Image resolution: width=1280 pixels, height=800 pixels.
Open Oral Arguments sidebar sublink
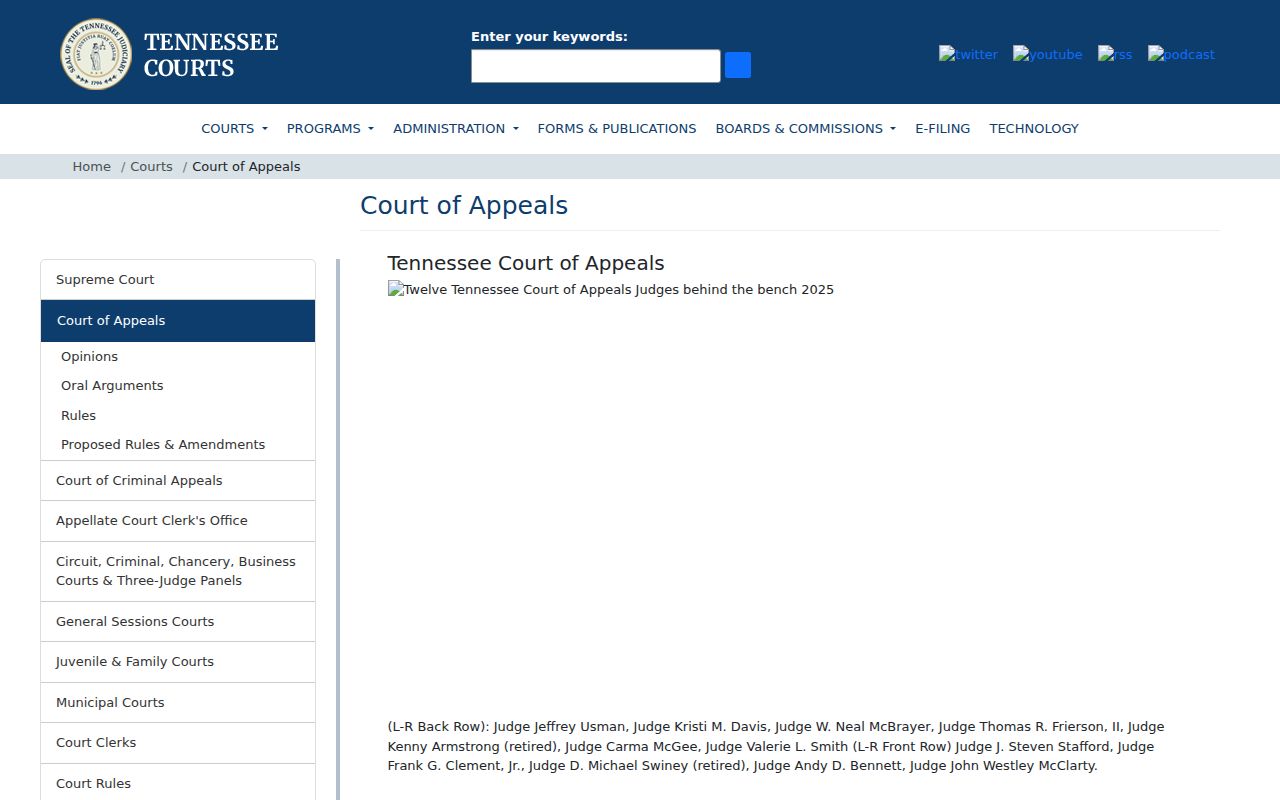coord(112,385)
